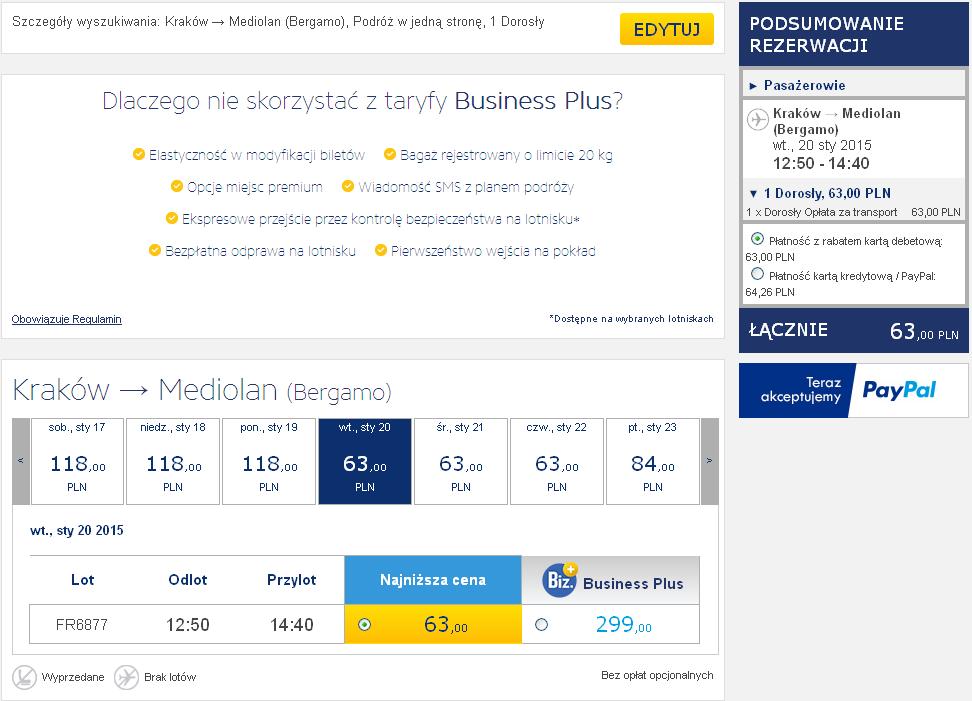Click the Business Plus Biz badge icon
This screenshot has height=701, width=972.
pyautogui.click(x=560, y=580)
